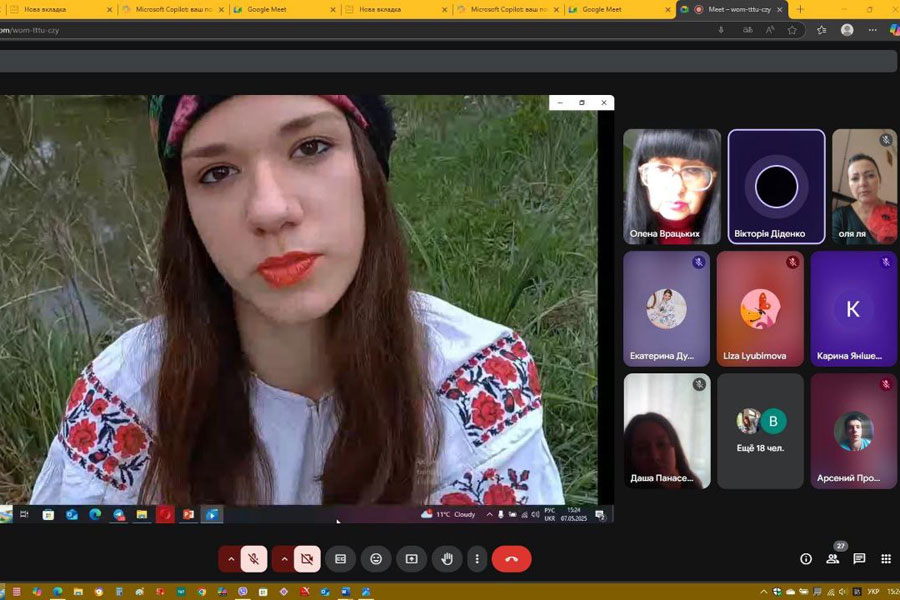Open the activities grid icon

pyautogui.click(x=885, y=559)
